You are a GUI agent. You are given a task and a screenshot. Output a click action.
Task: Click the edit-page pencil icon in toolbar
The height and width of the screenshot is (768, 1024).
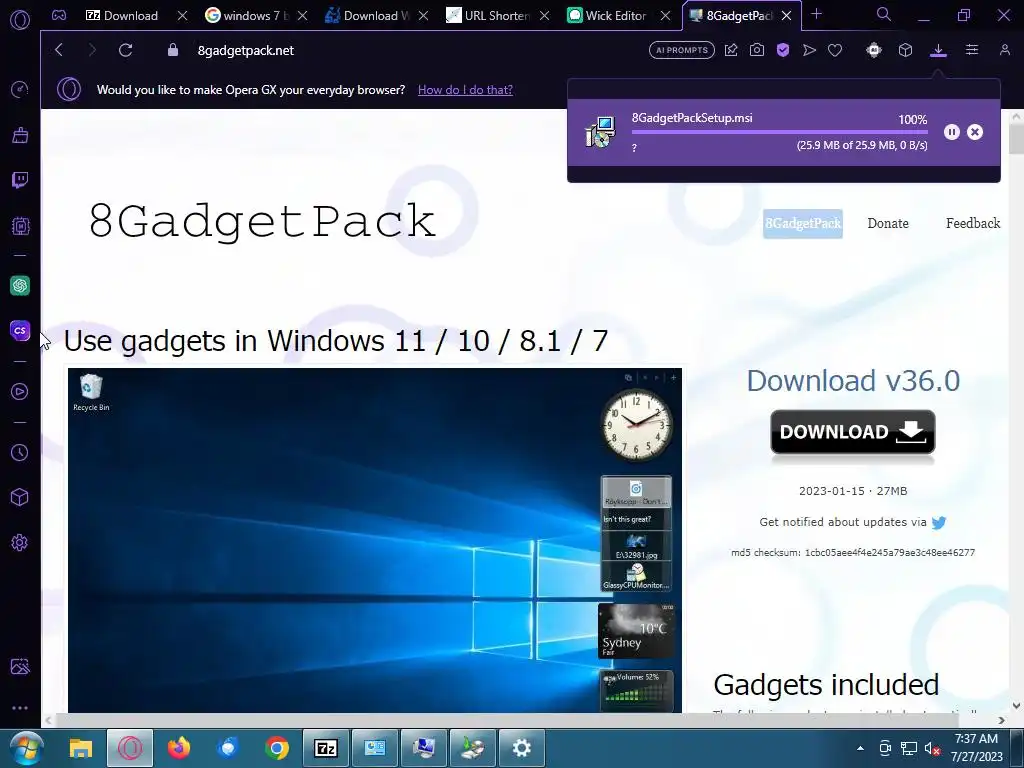tap(731, 50)
